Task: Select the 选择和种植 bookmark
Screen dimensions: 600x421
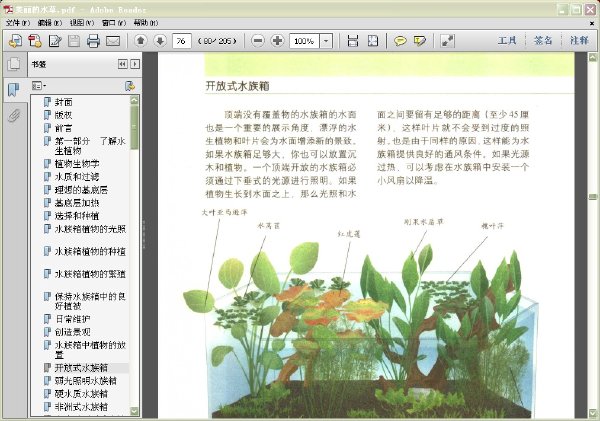Action: (77, 216)
